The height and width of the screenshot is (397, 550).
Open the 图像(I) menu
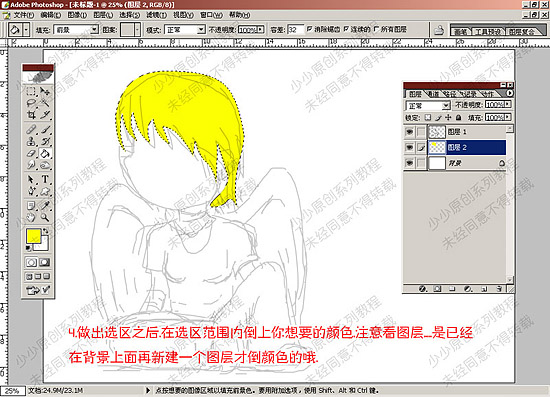[77, 15]
